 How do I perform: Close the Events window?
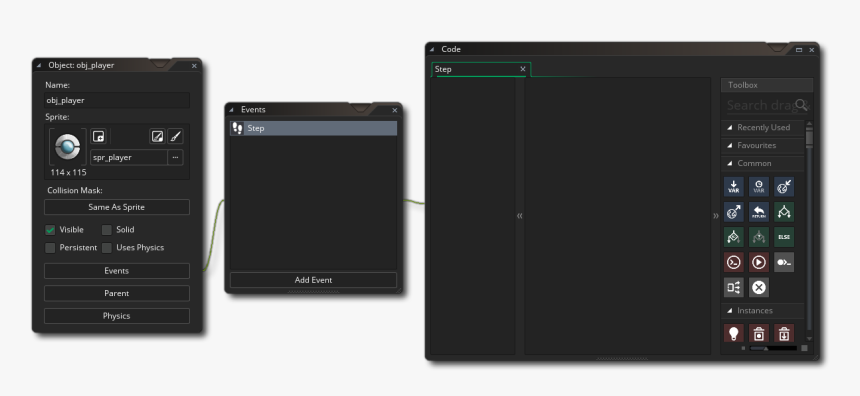click(x=394, y=110)
